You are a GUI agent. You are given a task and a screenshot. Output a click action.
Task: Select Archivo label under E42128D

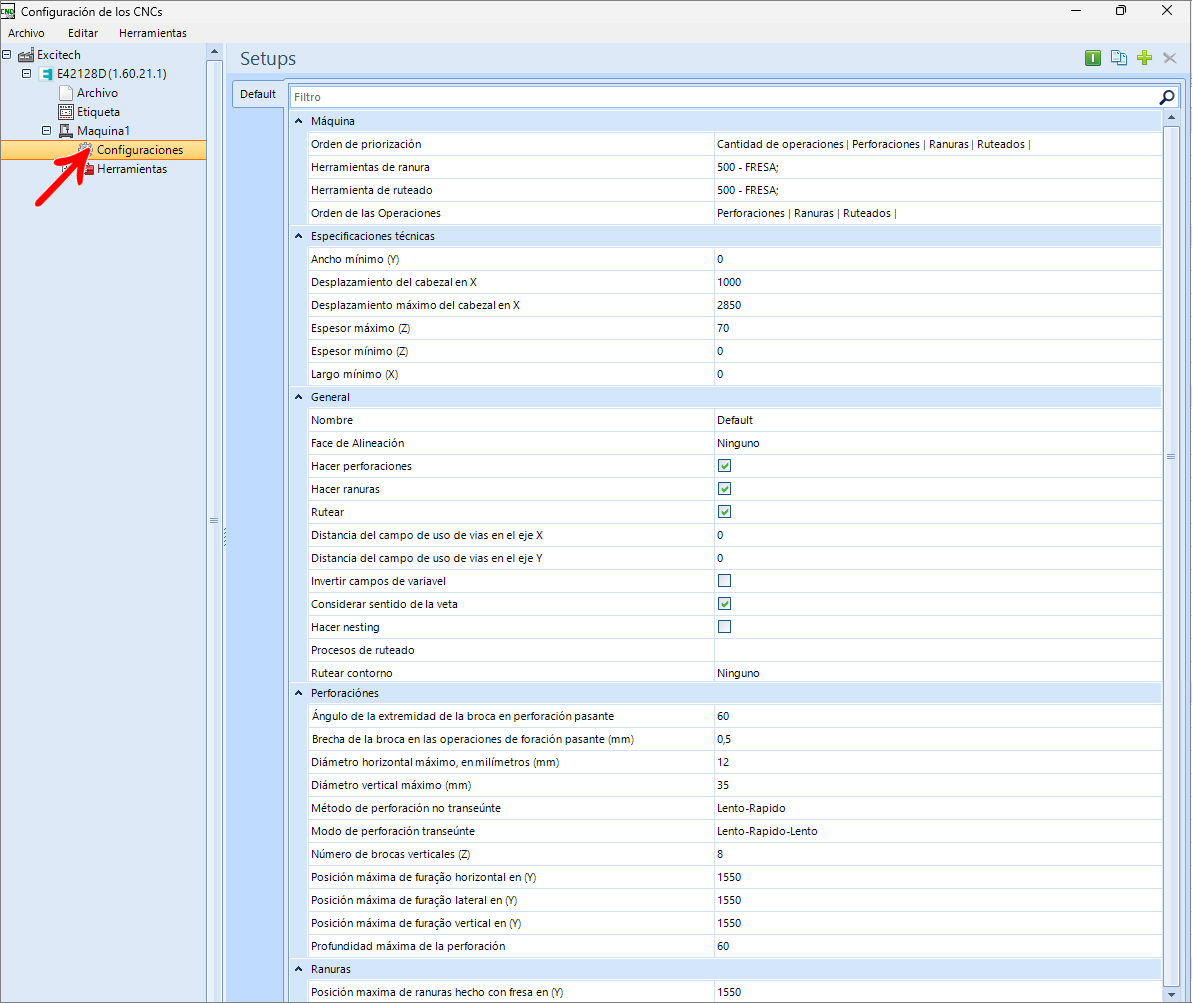[97, 93]
